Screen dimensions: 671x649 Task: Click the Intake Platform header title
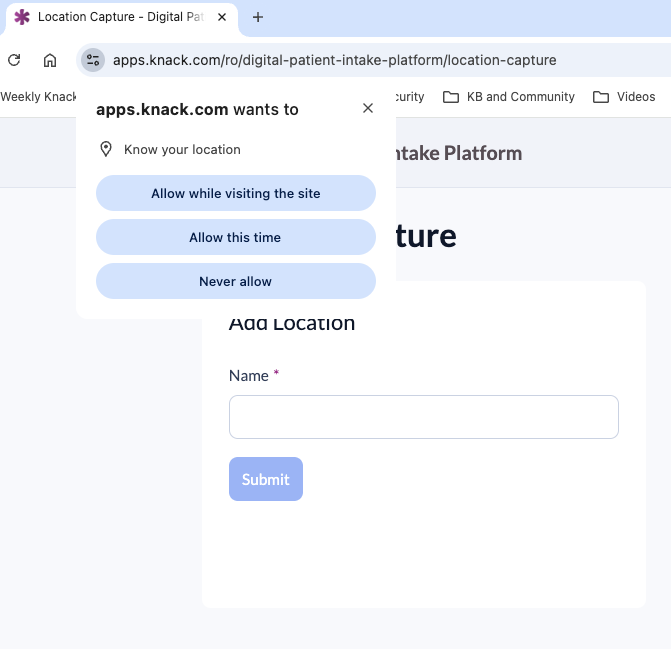click(459, 153)
